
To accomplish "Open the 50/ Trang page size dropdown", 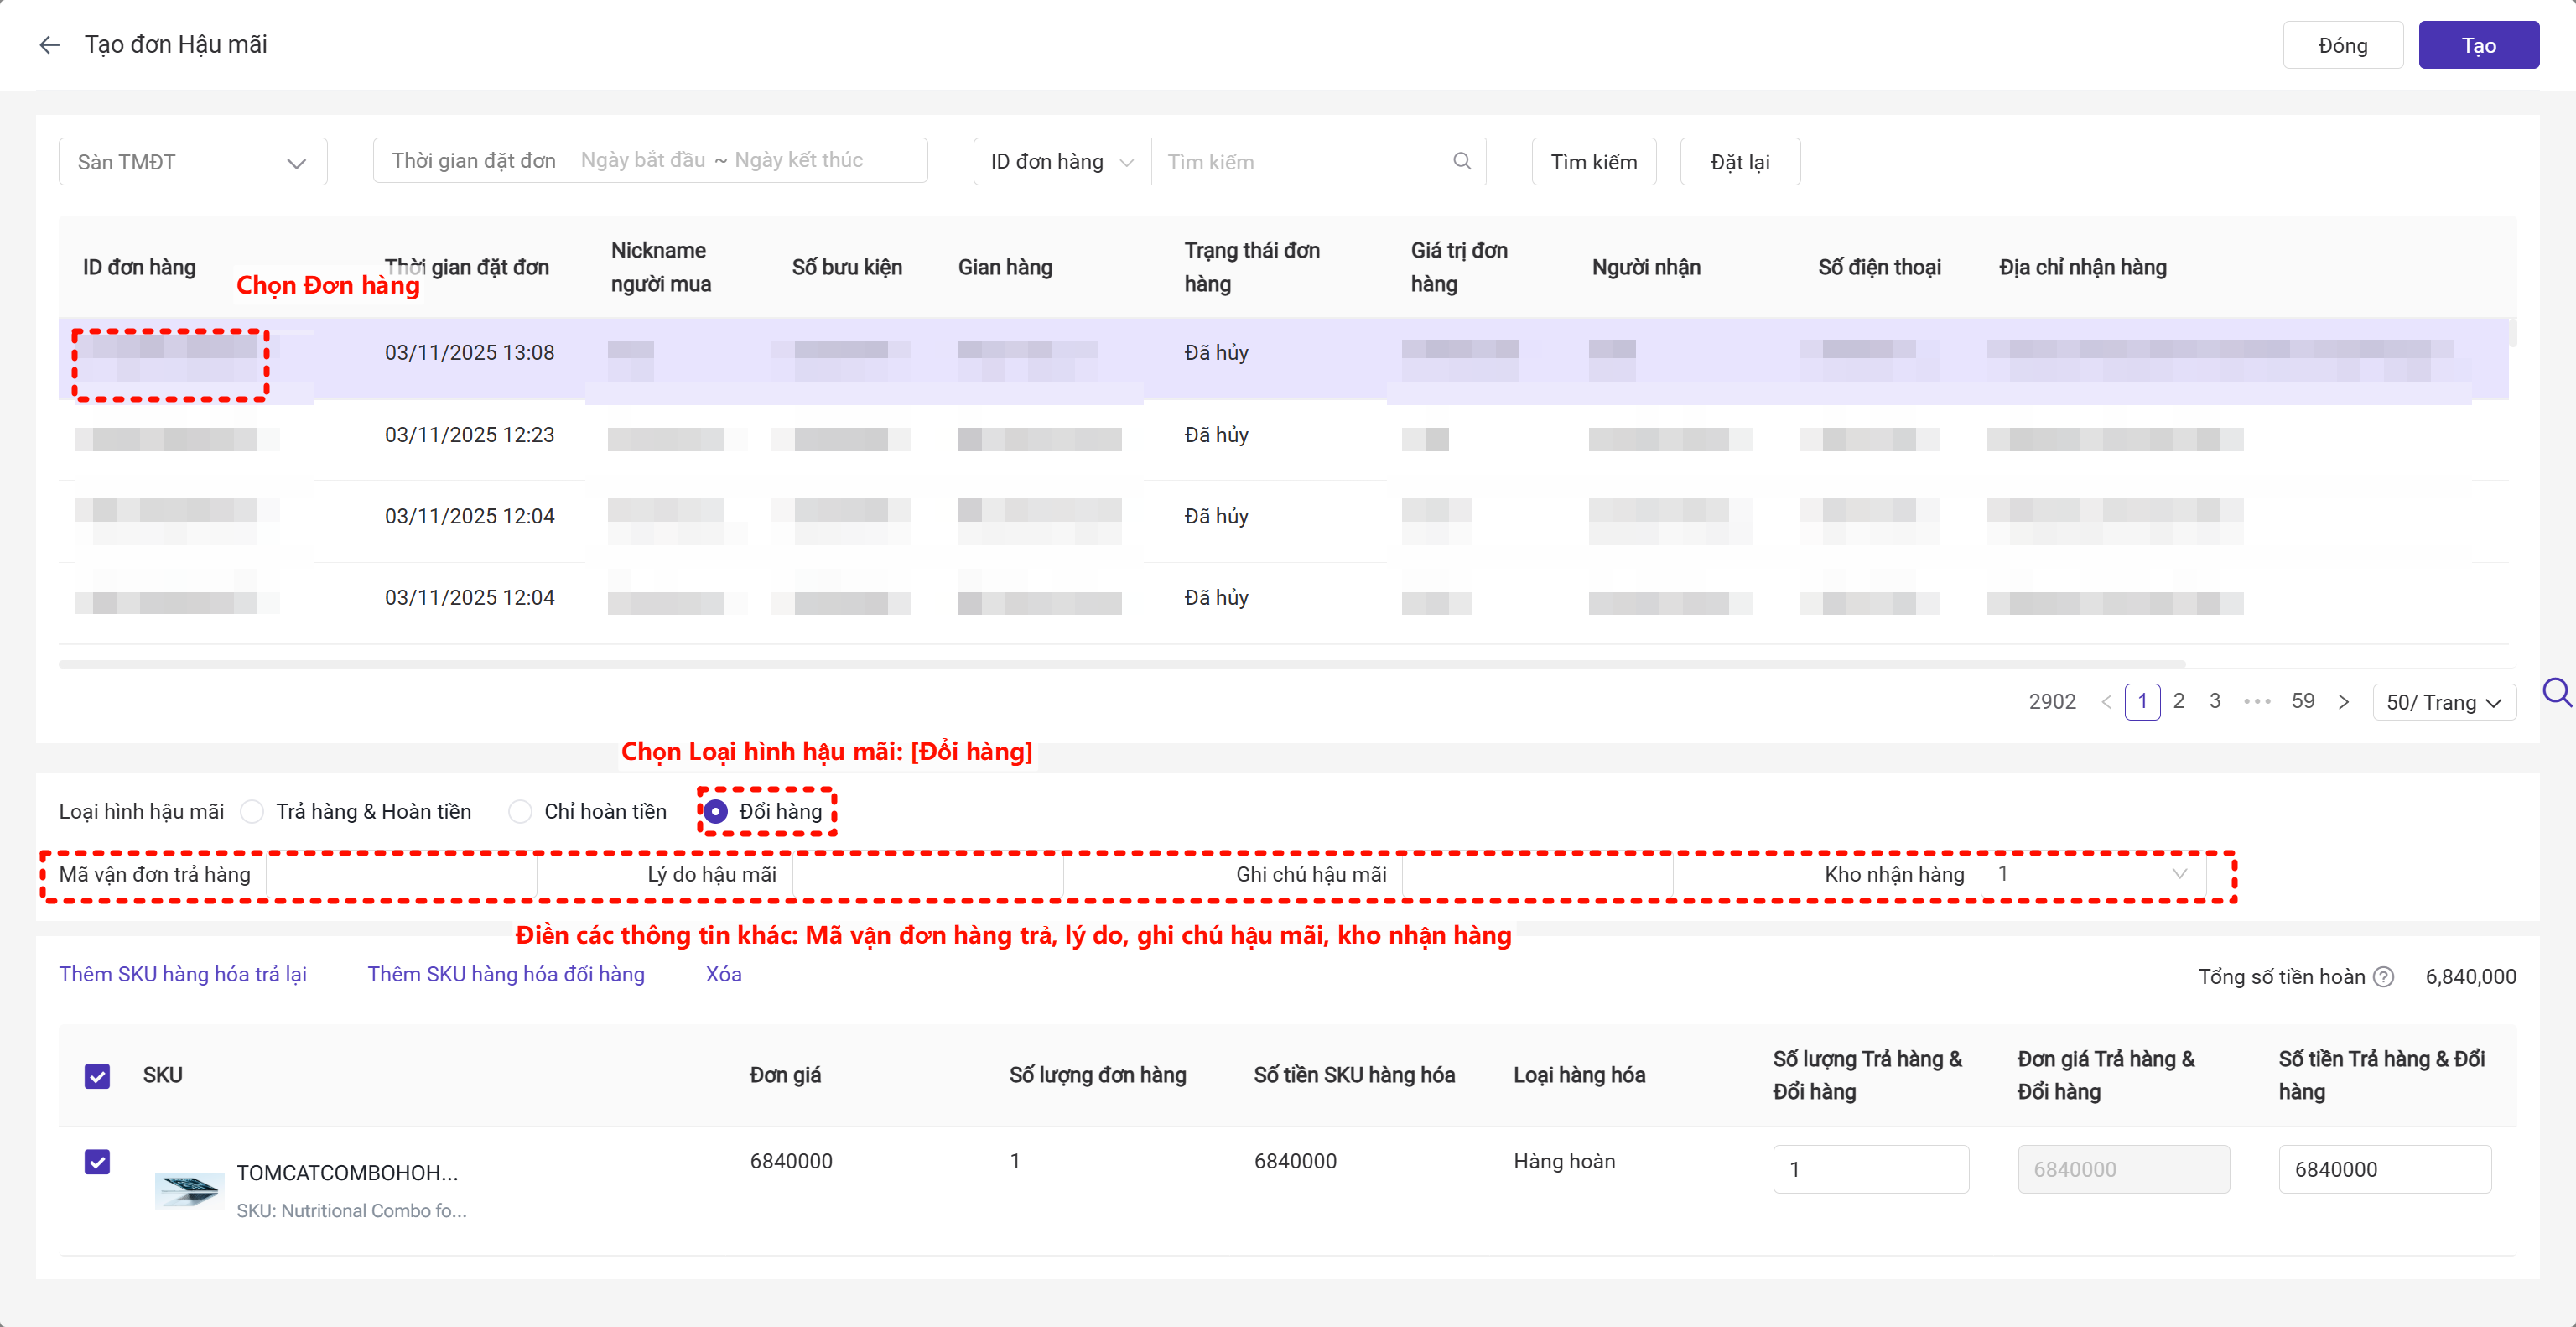I will [2443, 702].
